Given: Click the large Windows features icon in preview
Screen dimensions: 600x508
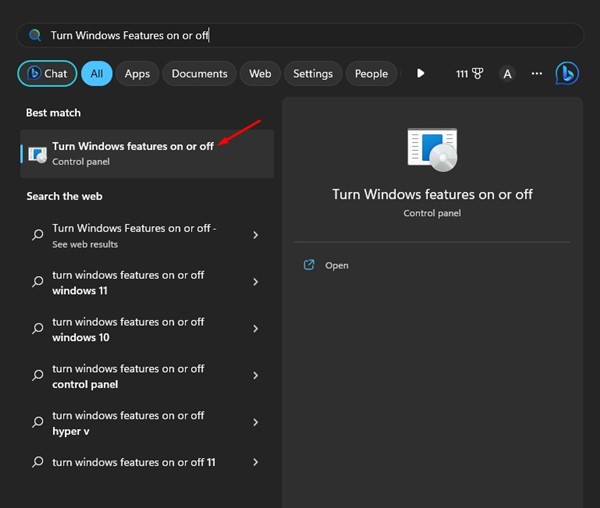Looking at the screenshot, I should pyautogui.click(x=432, y=149).
